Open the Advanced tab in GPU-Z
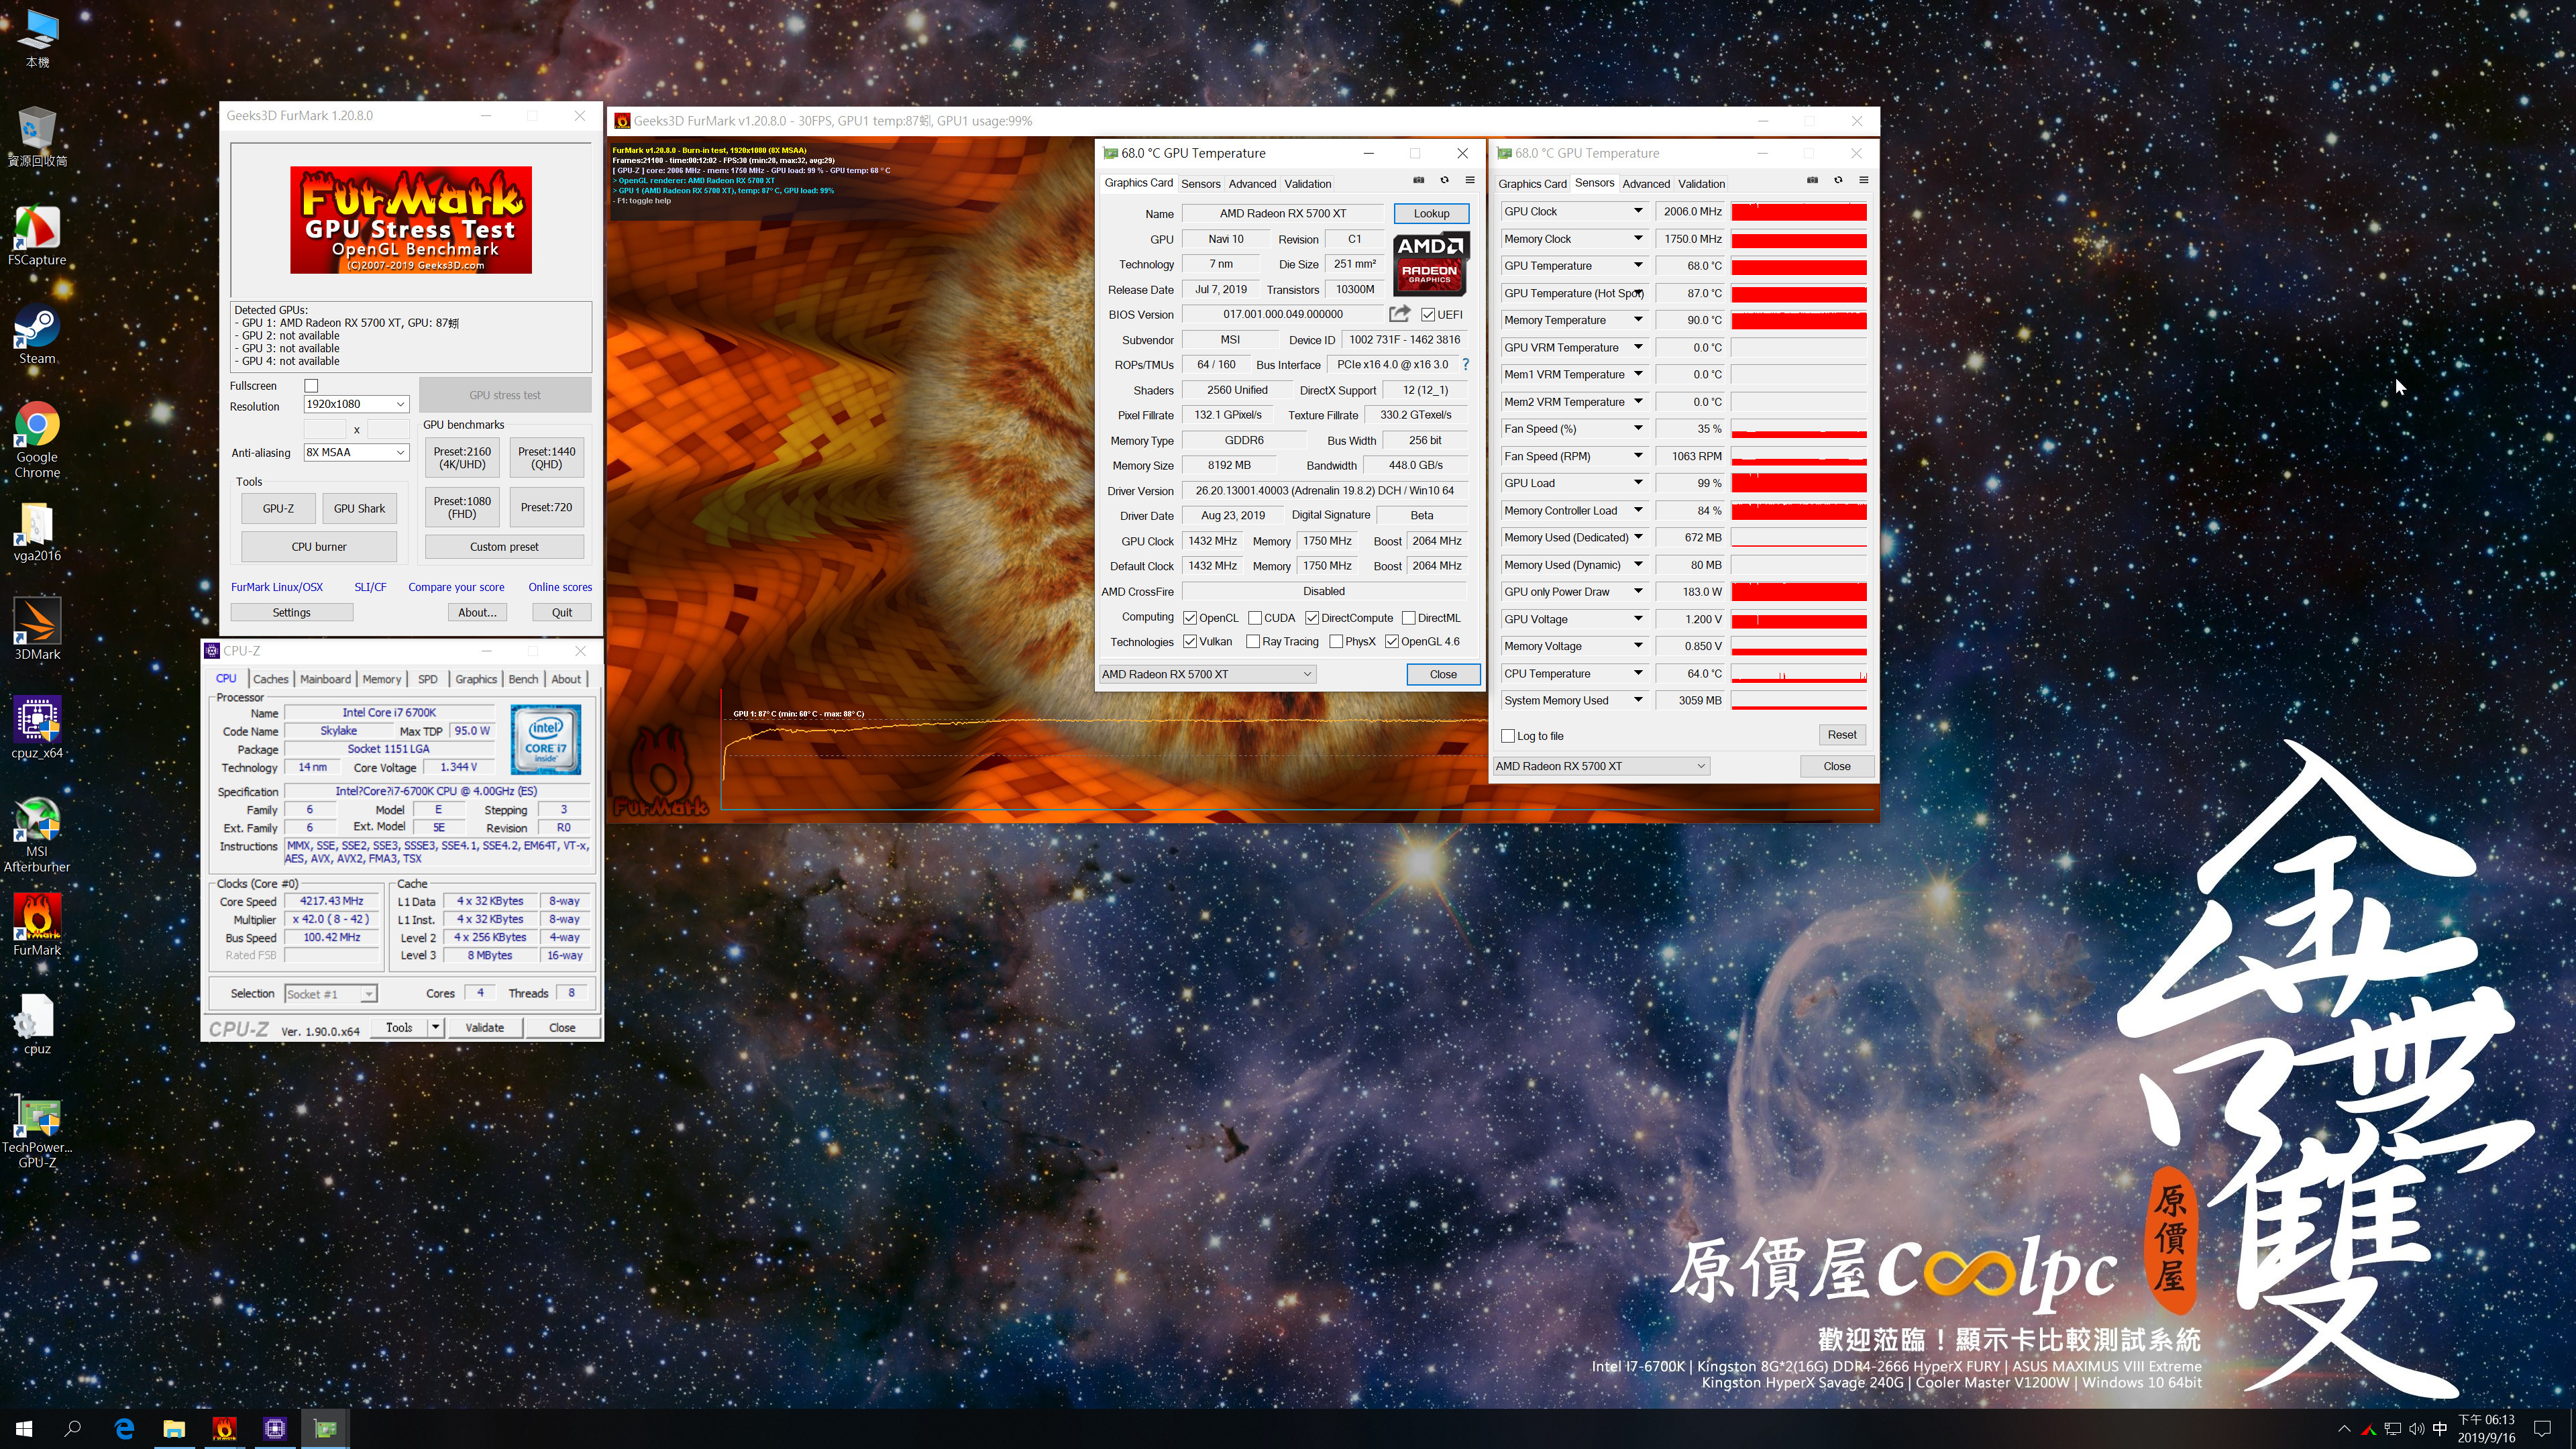 1252,184
